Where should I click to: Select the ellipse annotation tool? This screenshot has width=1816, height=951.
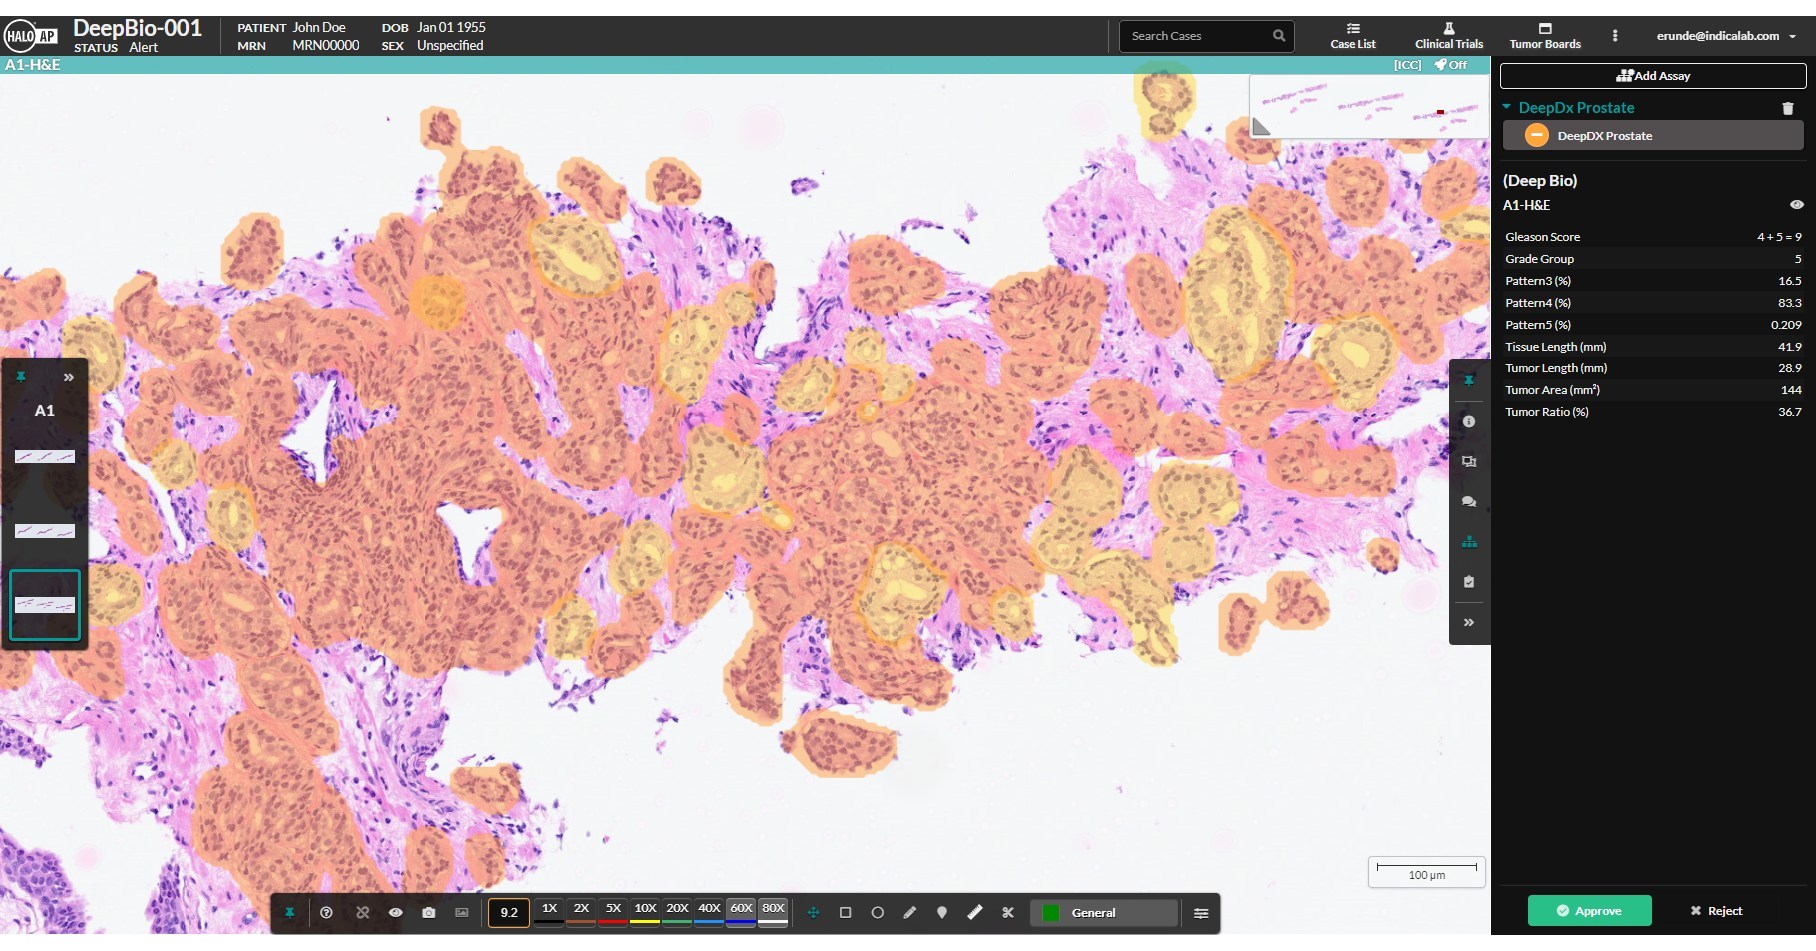tap(877, 912)
